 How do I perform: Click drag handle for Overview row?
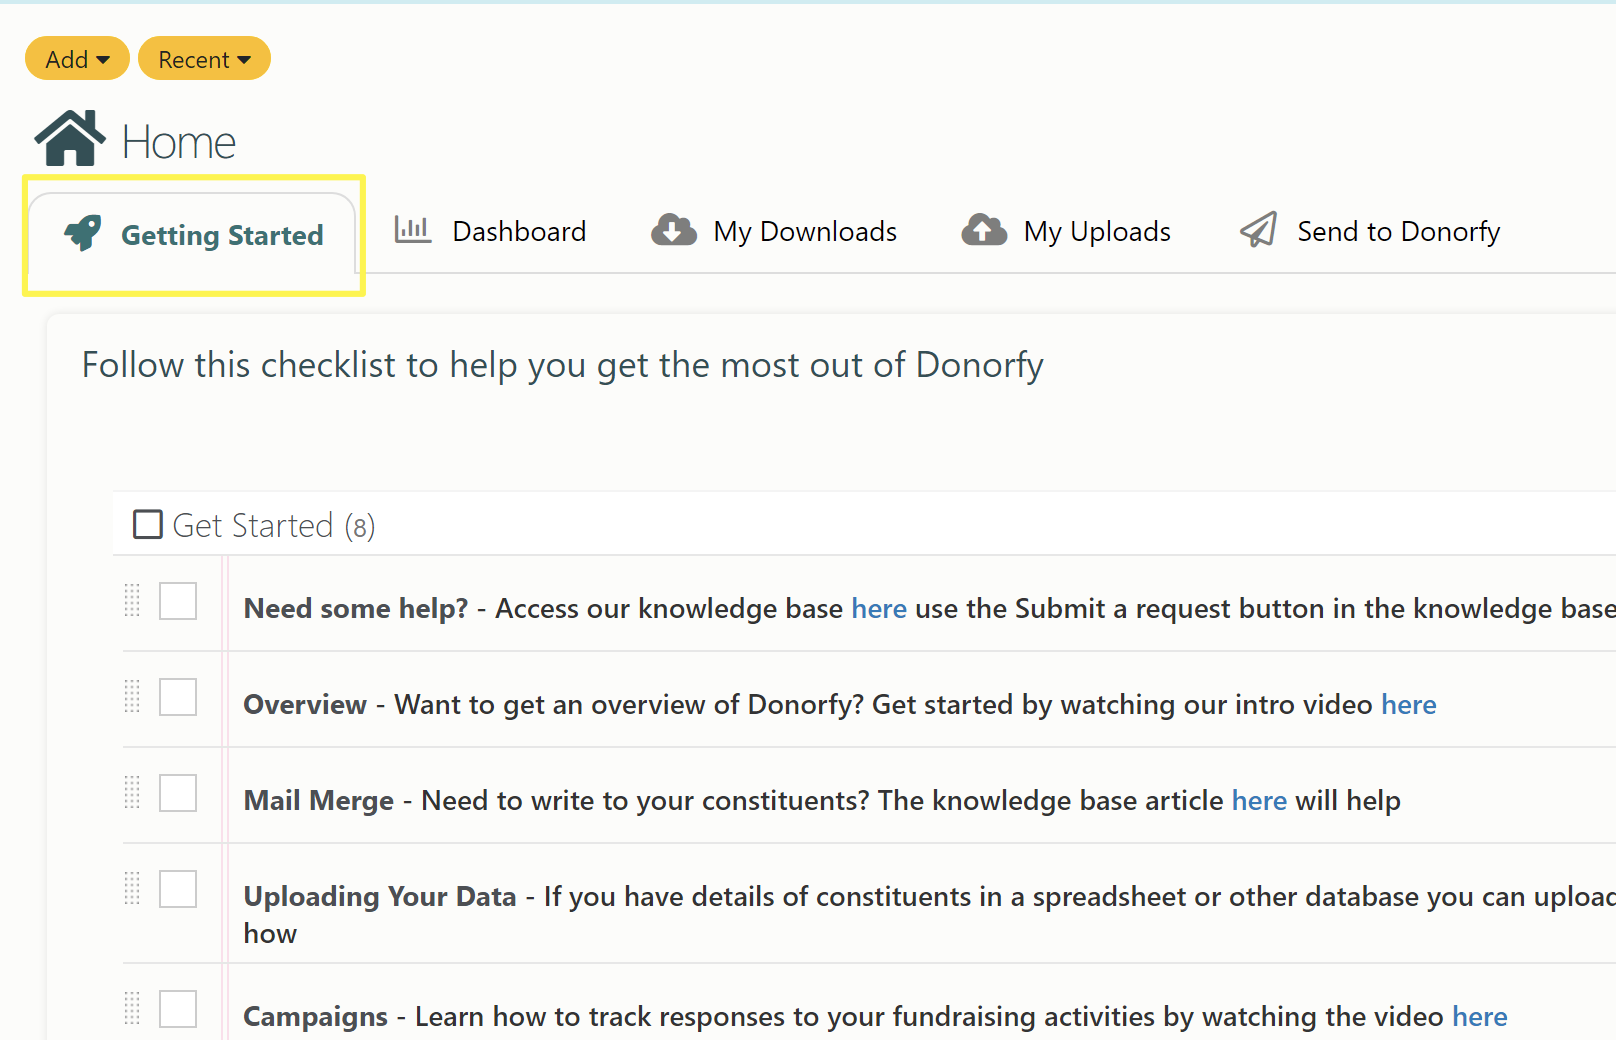(132, 697)
